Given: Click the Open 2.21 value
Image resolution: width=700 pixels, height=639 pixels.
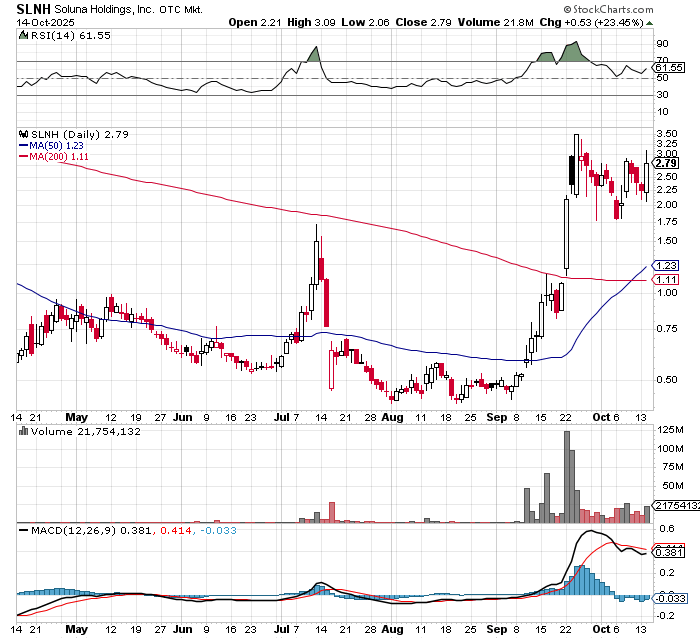Looking at the screenshot, I should 255,22.
